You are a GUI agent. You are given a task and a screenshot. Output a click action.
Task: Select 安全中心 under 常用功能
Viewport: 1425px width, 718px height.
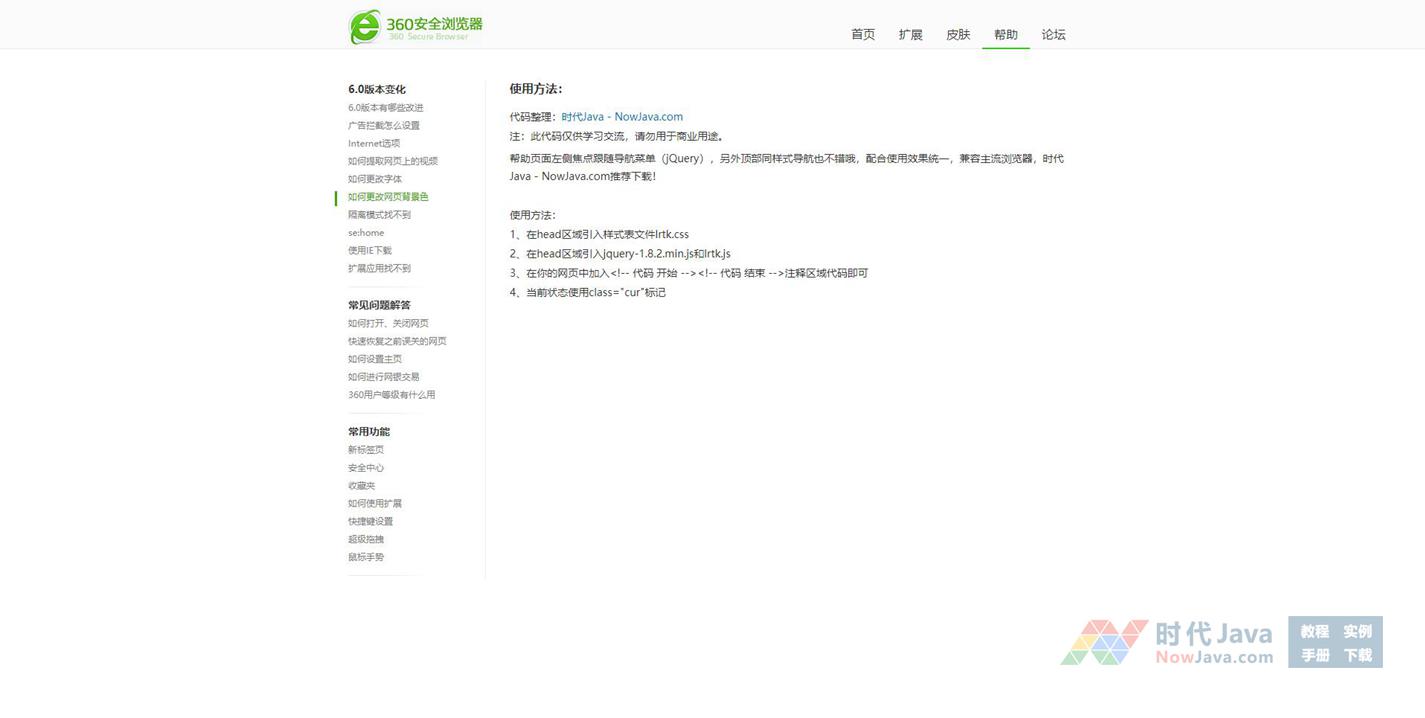pyautogui.click(x=365, y=468)
